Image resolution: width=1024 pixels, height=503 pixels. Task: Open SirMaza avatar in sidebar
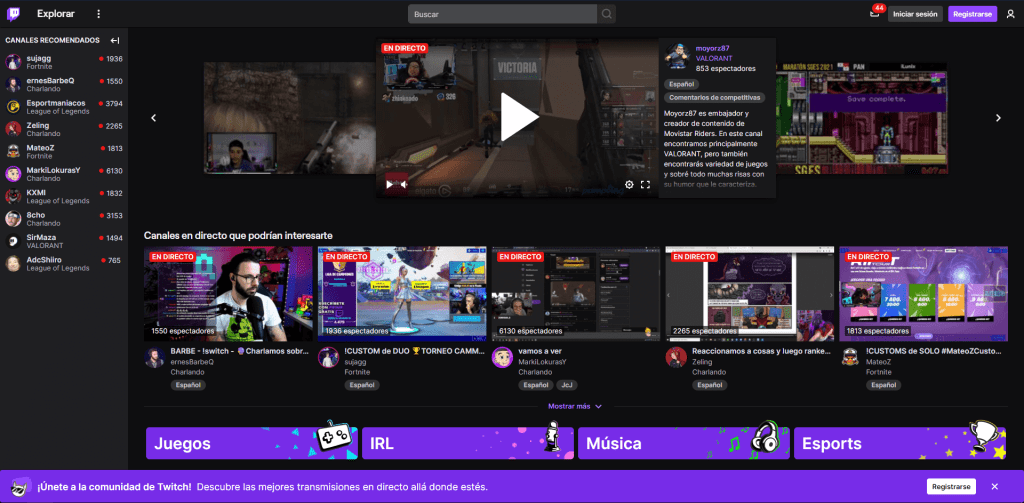[x=13, y=241]
